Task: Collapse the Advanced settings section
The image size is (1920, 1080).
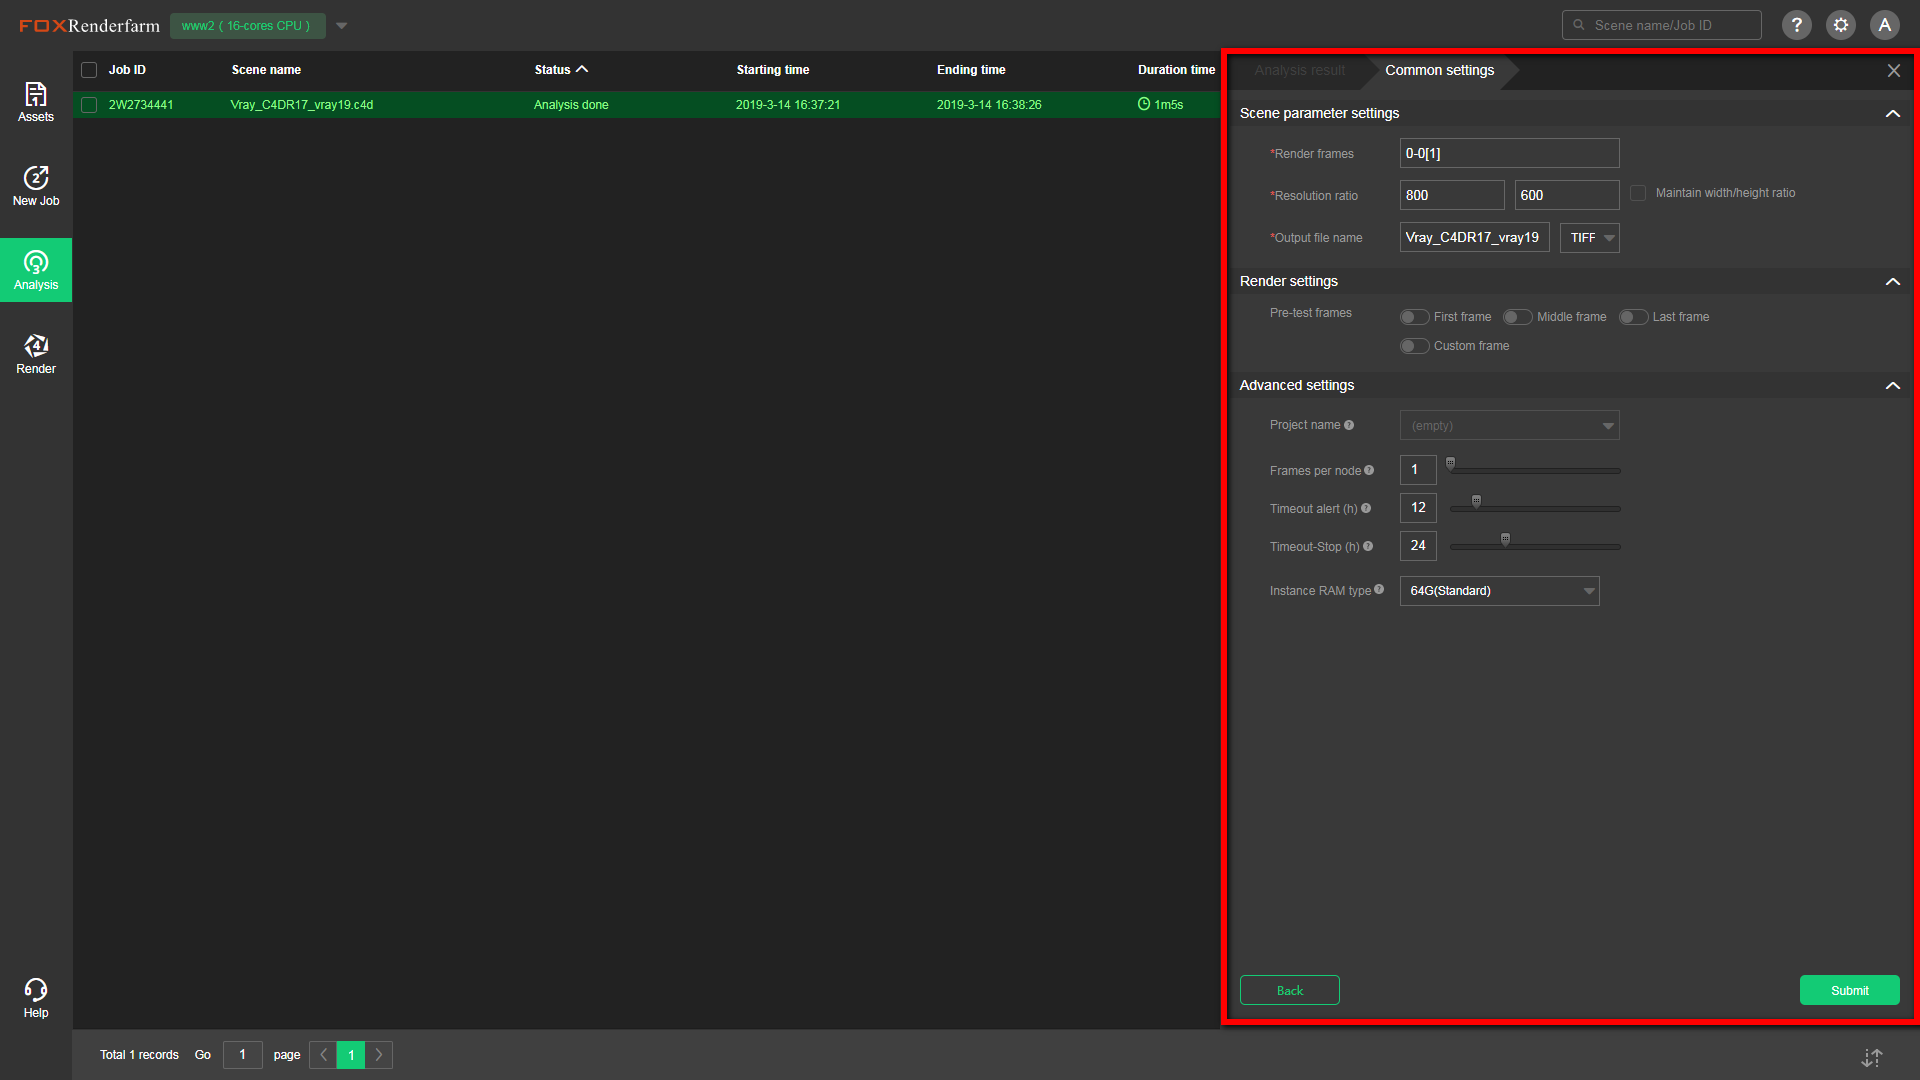Action: pyautogui.click(x=1892, y=385)
